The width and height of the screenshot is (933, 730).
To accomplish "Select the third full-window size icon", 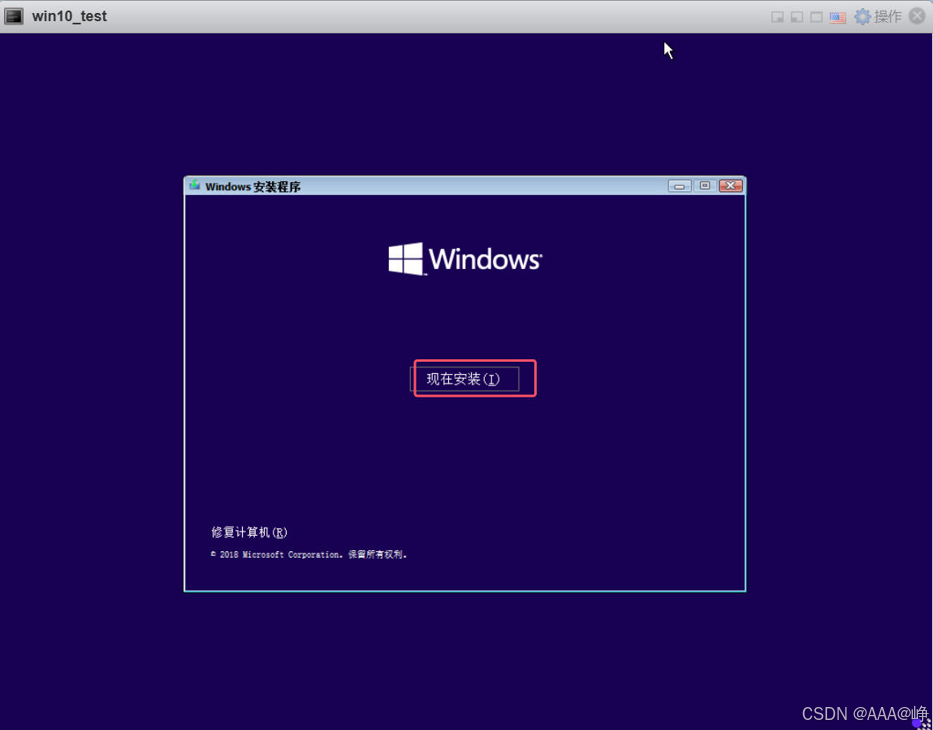I will coord(816,17).
